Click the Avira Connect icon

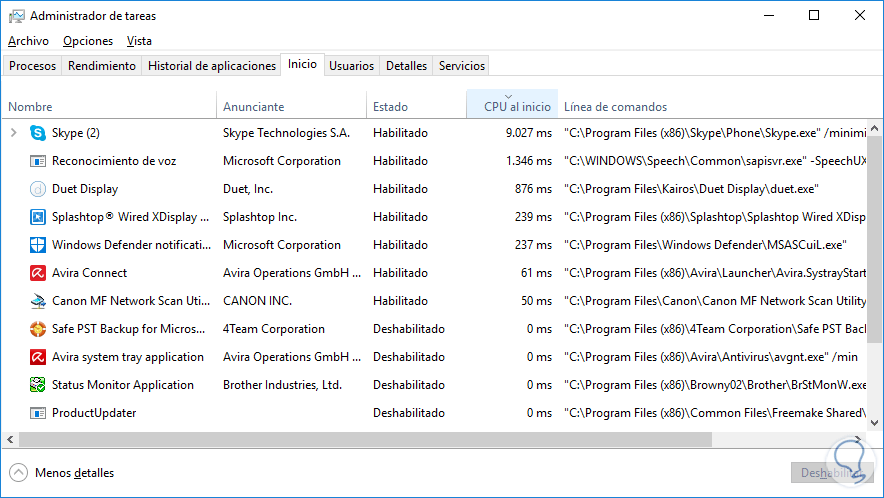click(38, 273)
